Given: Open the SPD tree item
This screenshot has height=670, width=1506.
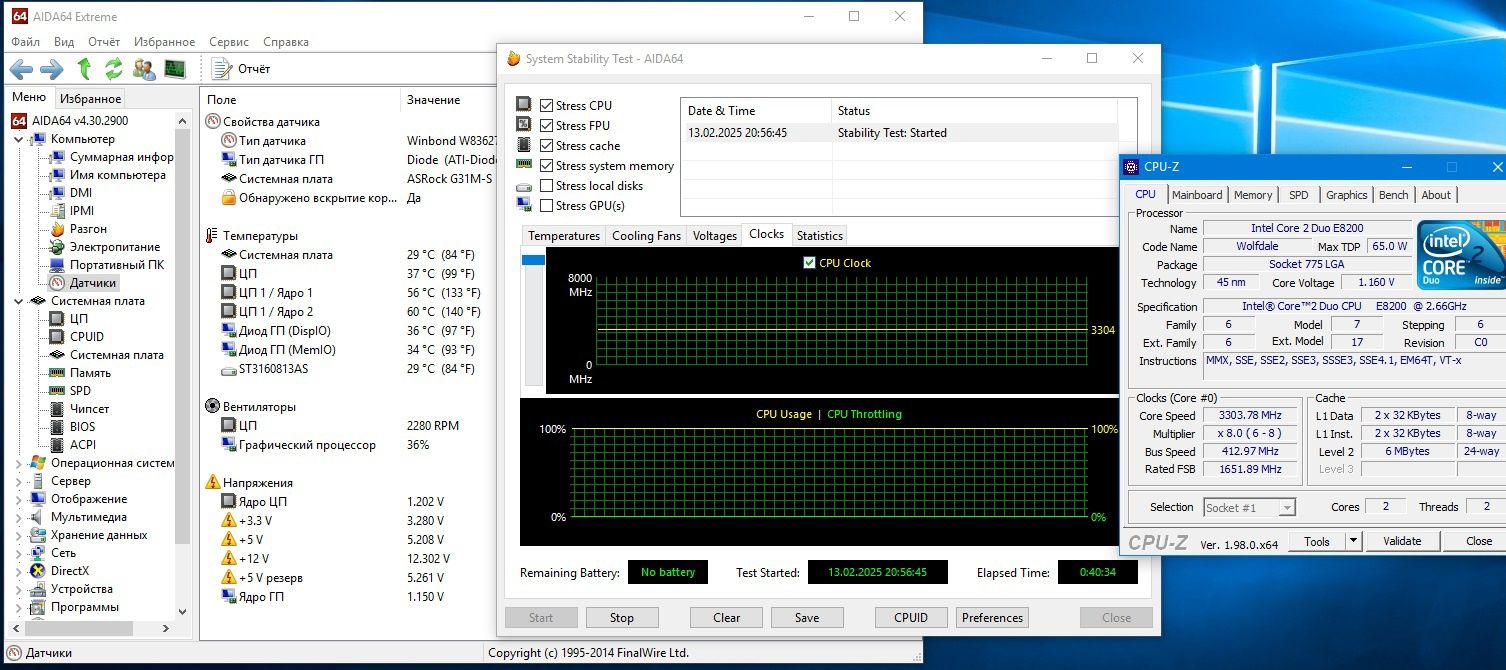Looking at the screenshot, I should pyautogui.click(x=71, y=391).
